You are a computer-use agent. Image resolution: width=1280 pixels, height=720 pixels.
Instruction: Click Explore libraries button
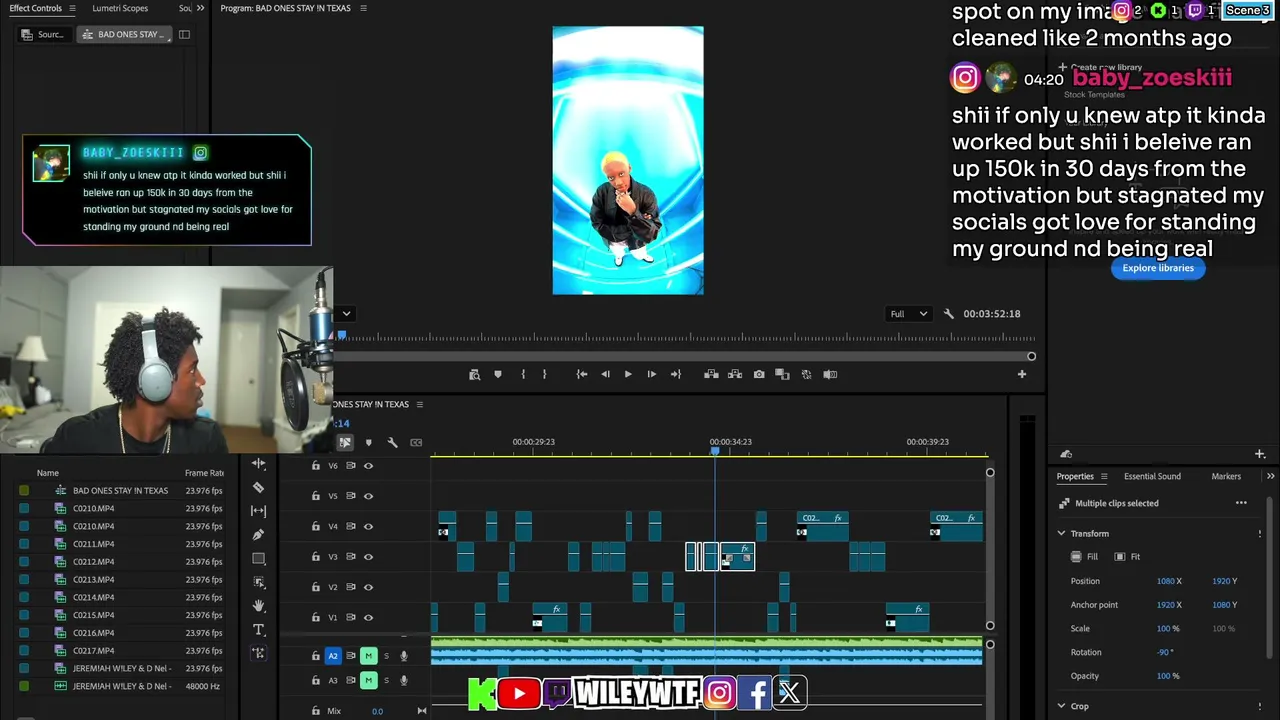[x=1158, y=268]
